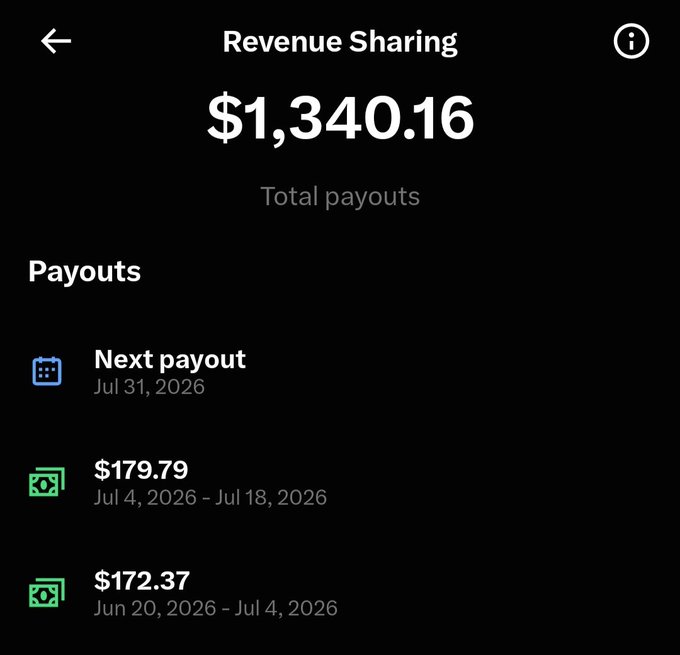The width and height of the screenshot is (680, 655).
Task: Open the info icon for Revenue Sharing
Action: (x=631, y=41)
